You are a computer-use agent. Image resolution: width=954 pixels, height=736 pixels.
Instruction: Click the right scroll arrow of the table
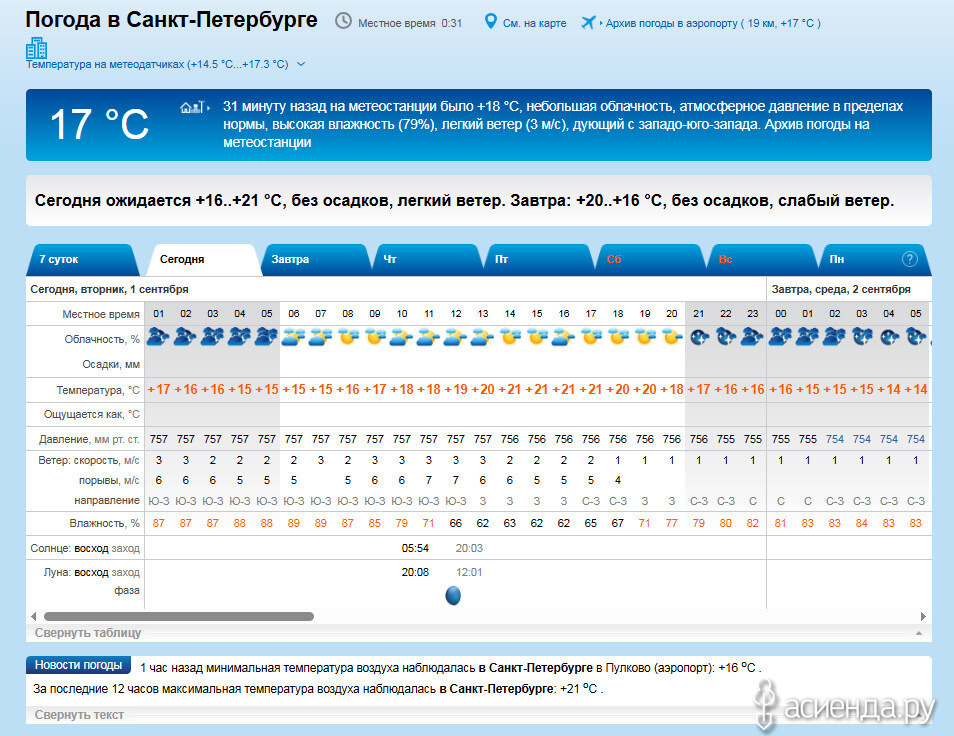923,616
